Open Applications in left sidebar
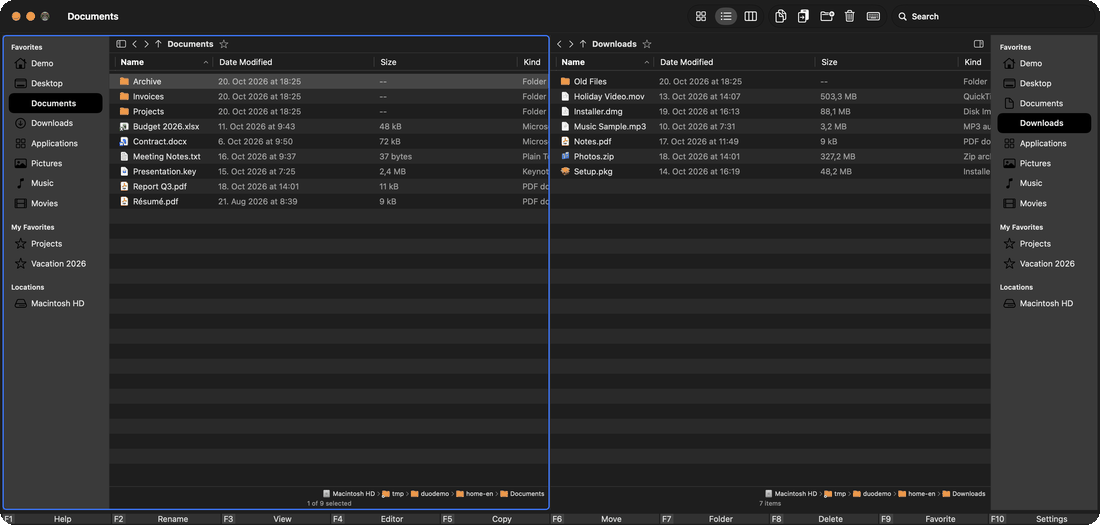 click(55, 143)
